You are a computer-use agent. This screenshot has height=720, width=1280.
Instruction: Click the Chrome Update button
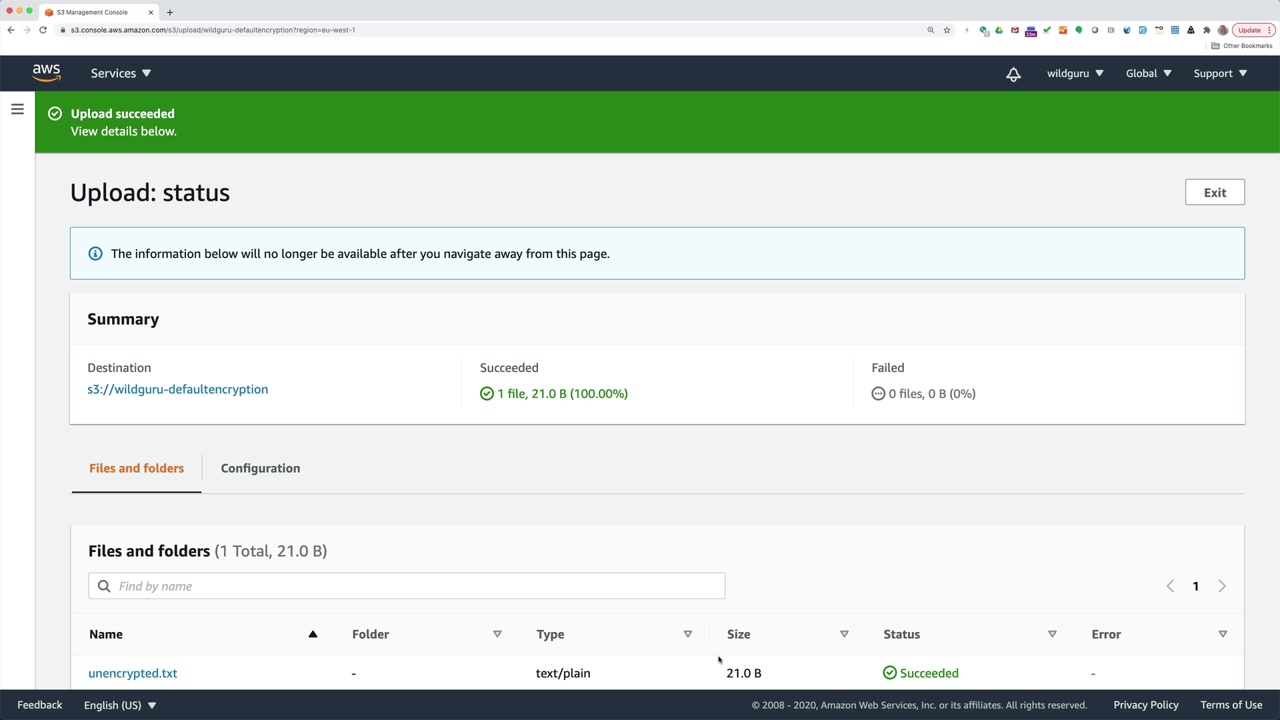pyautogui.click(x=1253, y=30)
